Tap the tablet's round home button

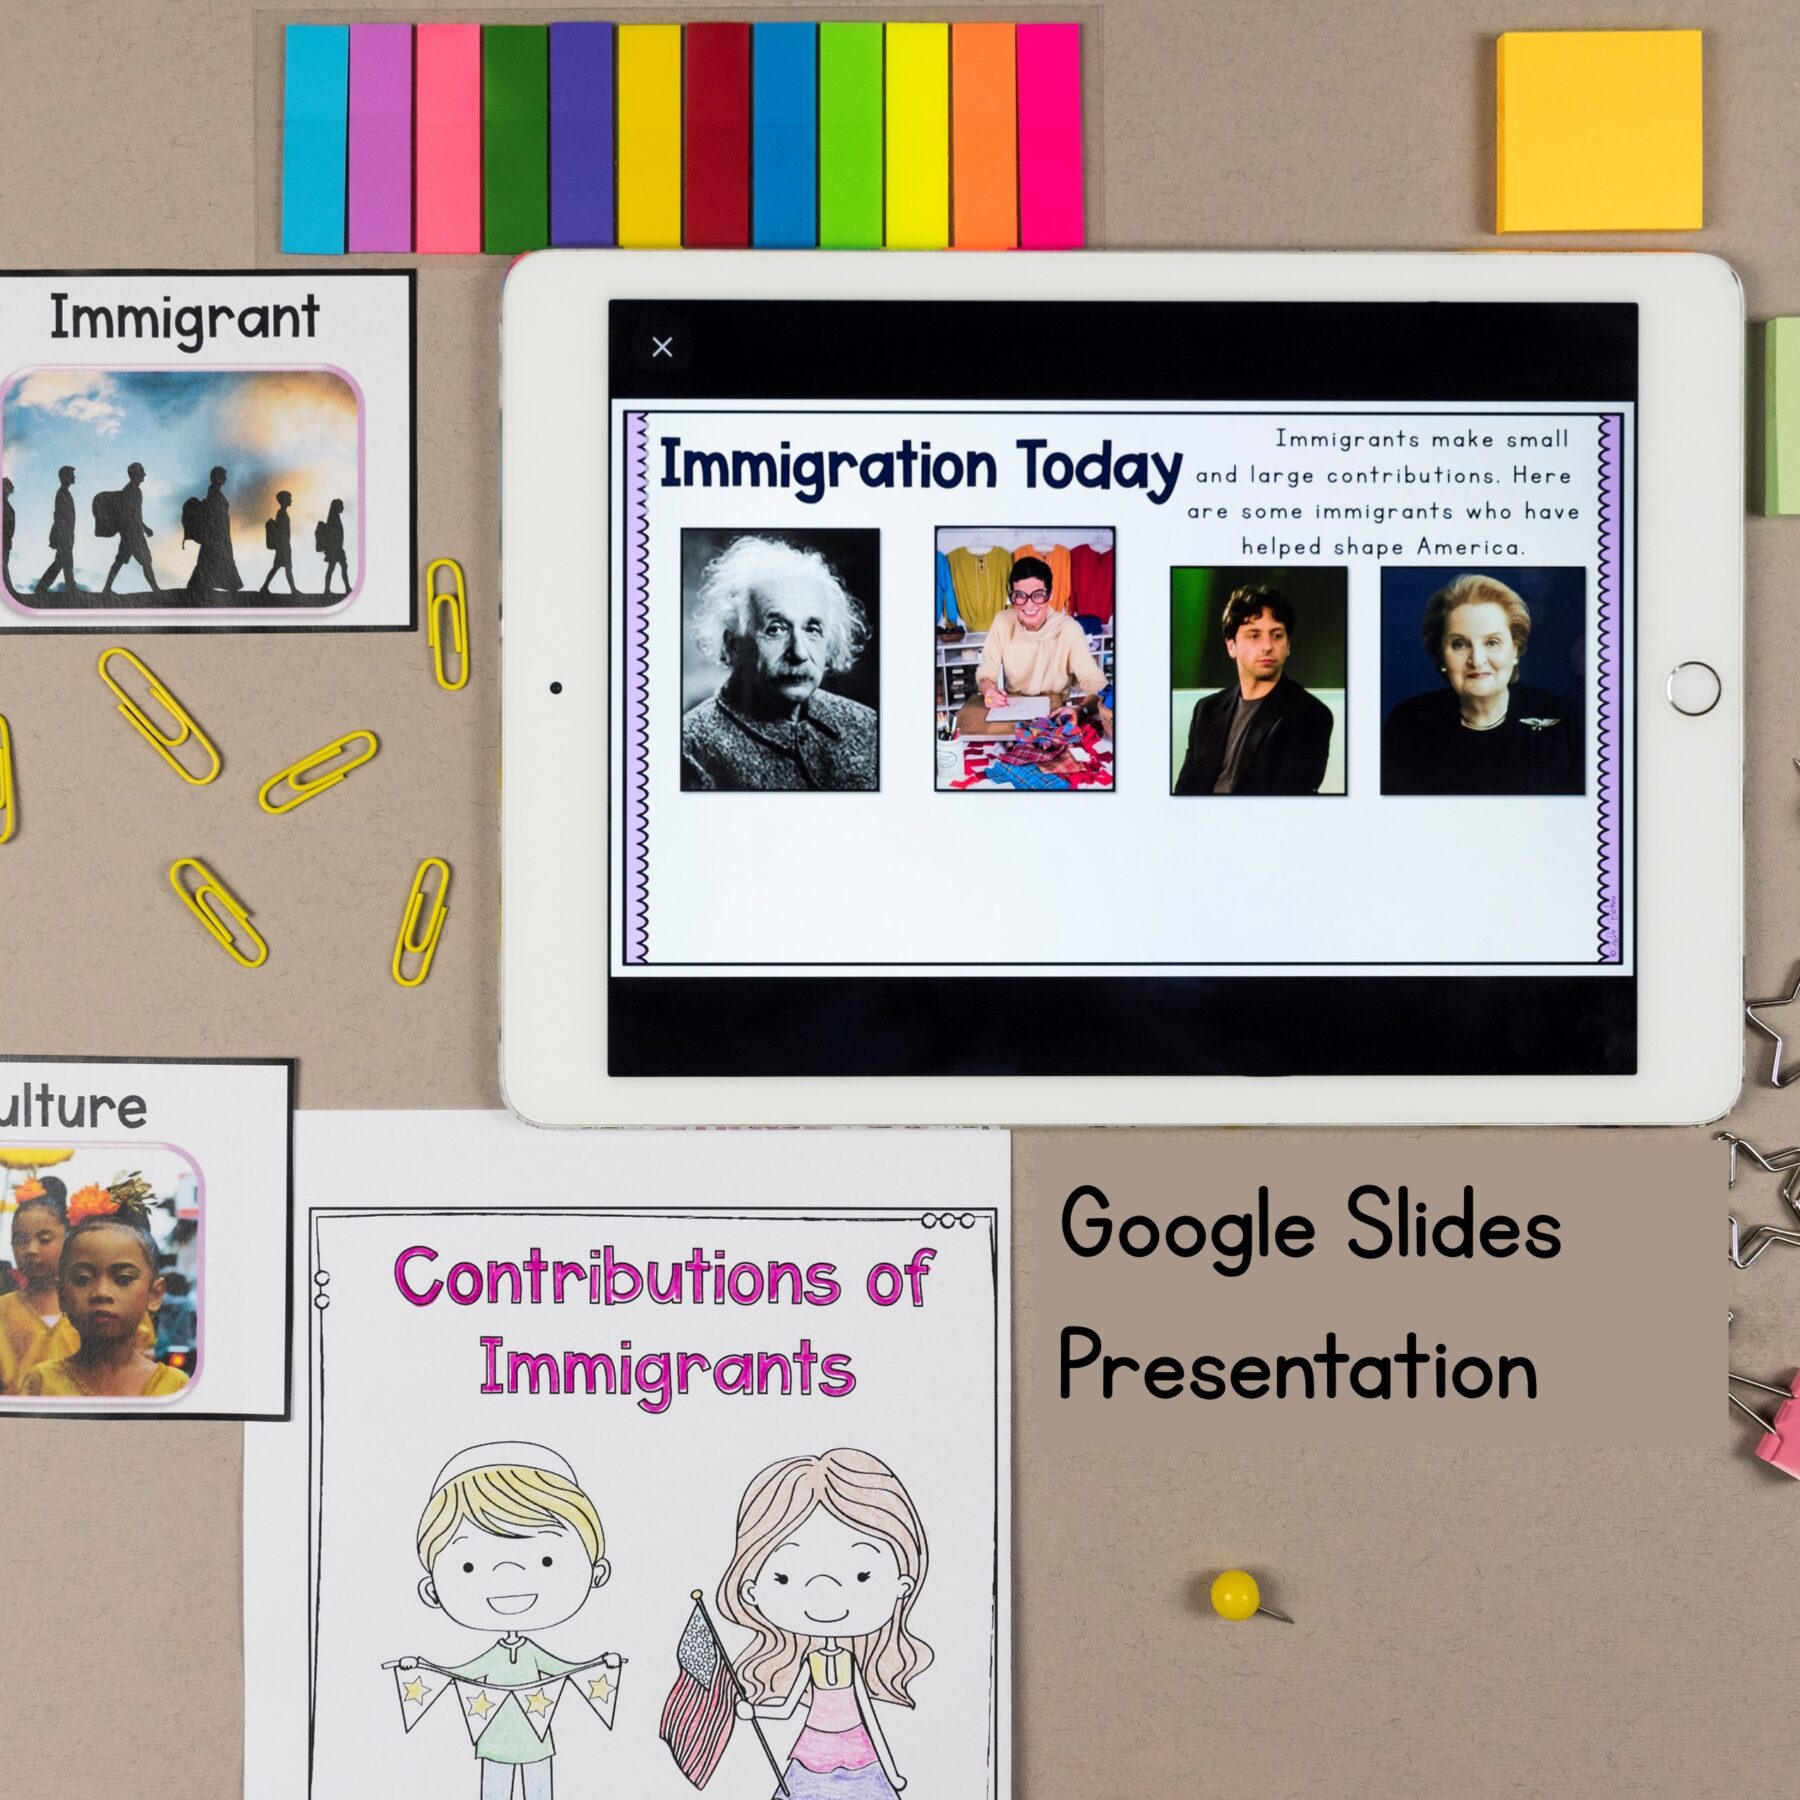click(1693, 688)
